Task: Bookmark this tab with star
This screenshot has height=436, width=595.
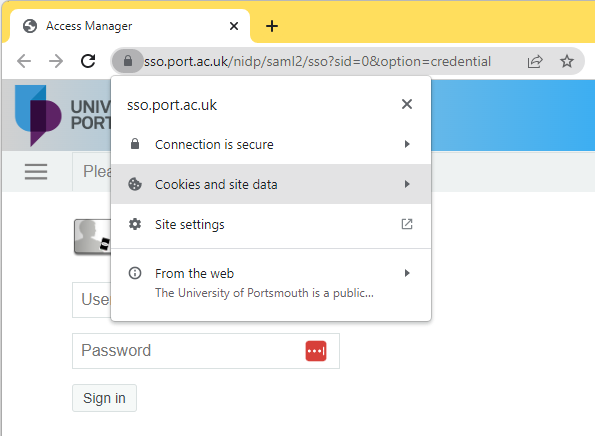Action: 567,61
